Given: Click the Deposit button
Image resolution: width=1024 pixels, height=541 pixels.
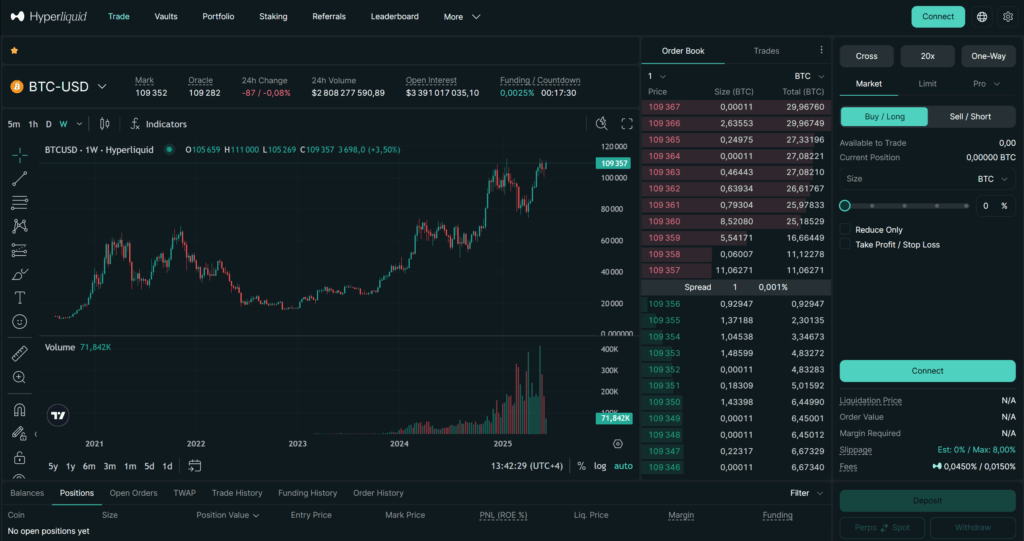Looking at the screenshot, I should coord(927,501).
